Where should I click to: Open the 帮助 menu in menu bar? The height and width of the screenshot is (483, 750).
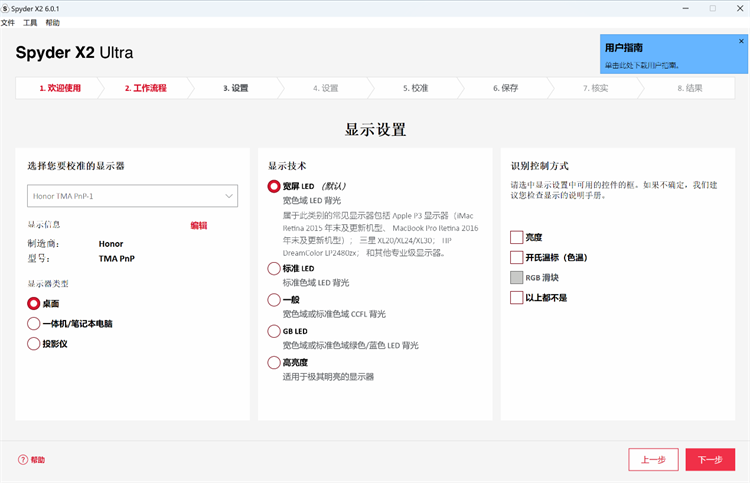coord(53,22)
